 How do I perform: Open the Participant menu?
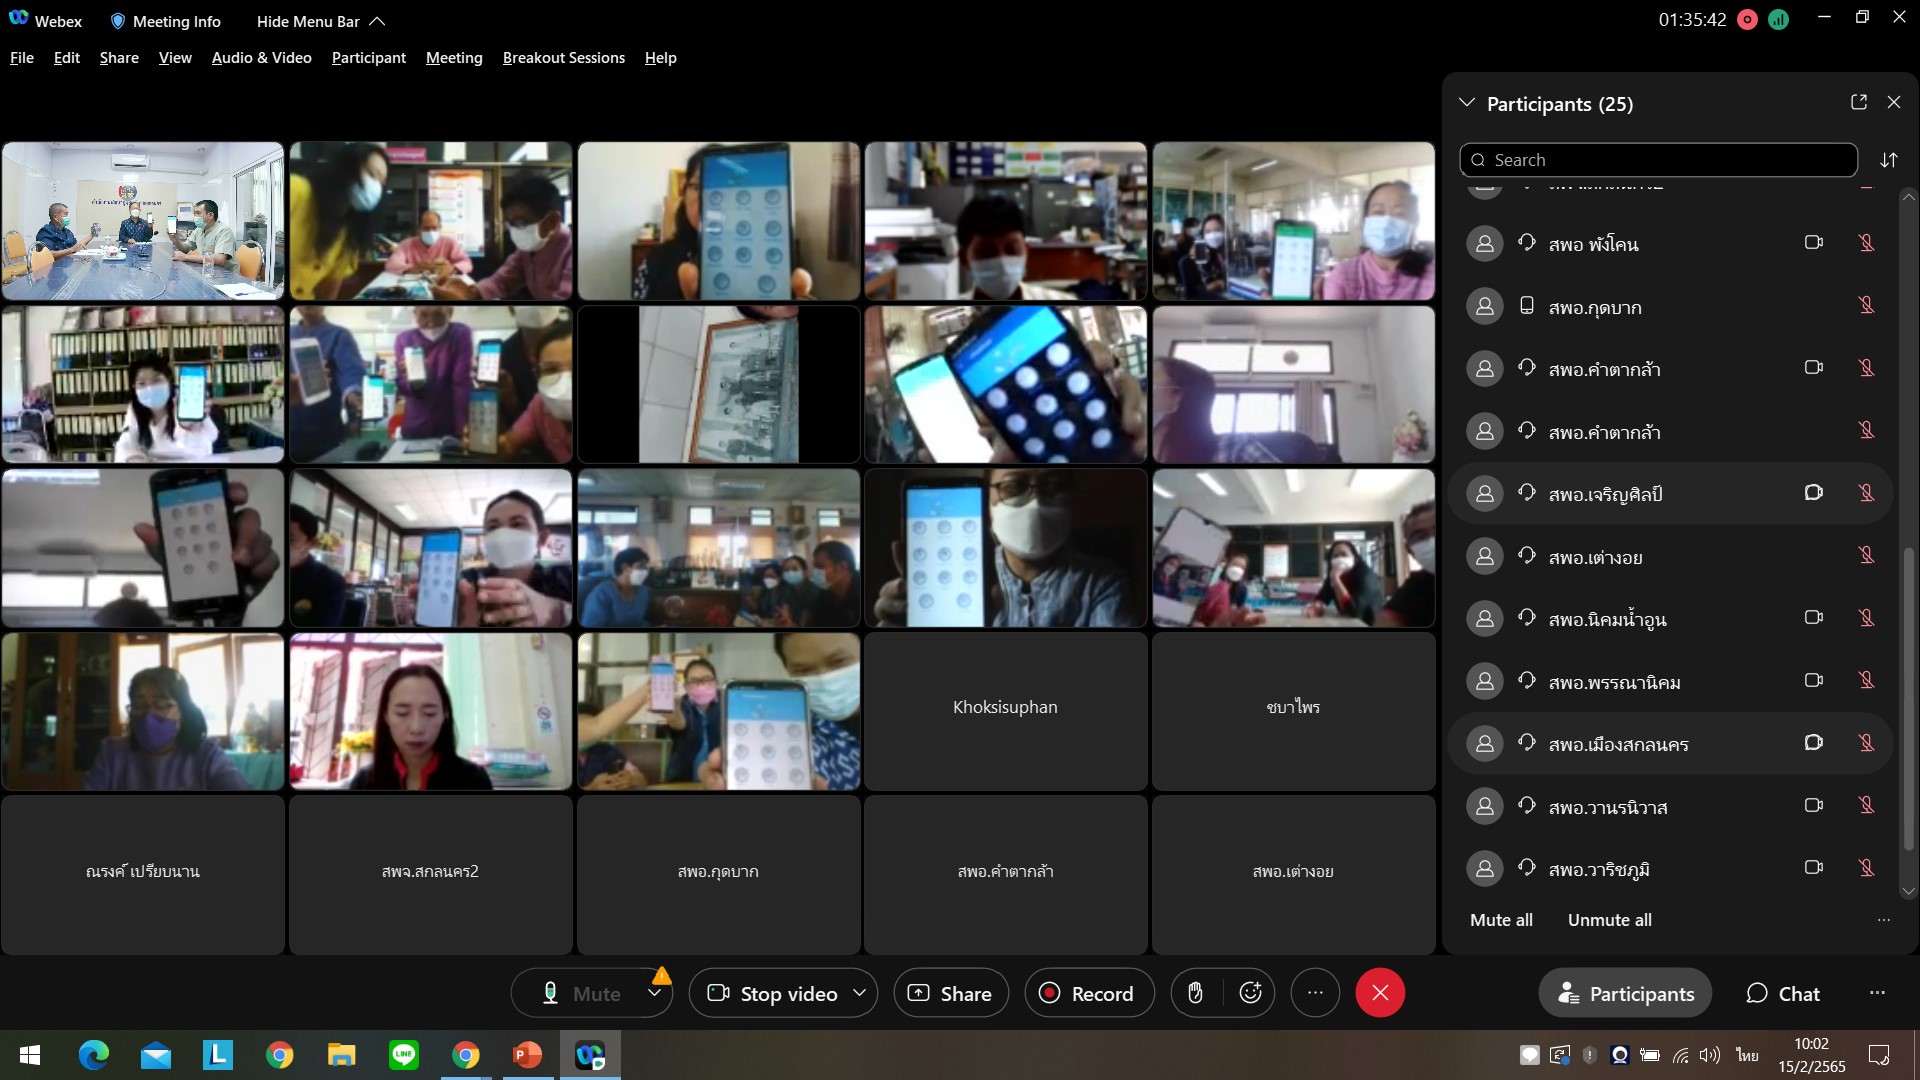(x=369, y=58)
